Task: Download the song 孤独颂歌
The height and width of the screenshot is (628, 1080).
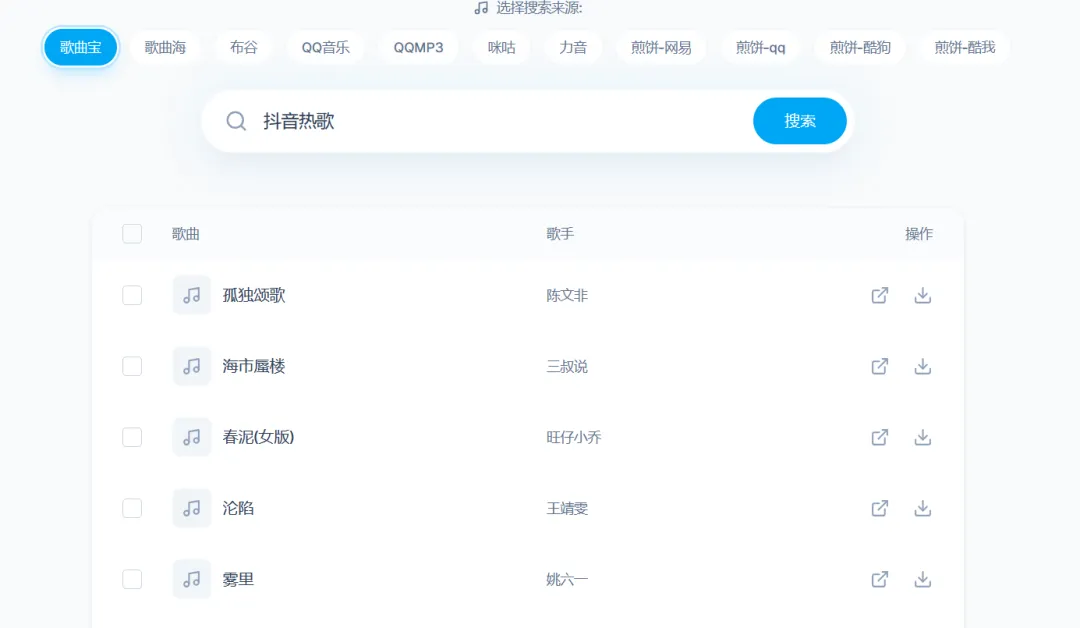Action: pyautogui.click(x=922, y=295)
